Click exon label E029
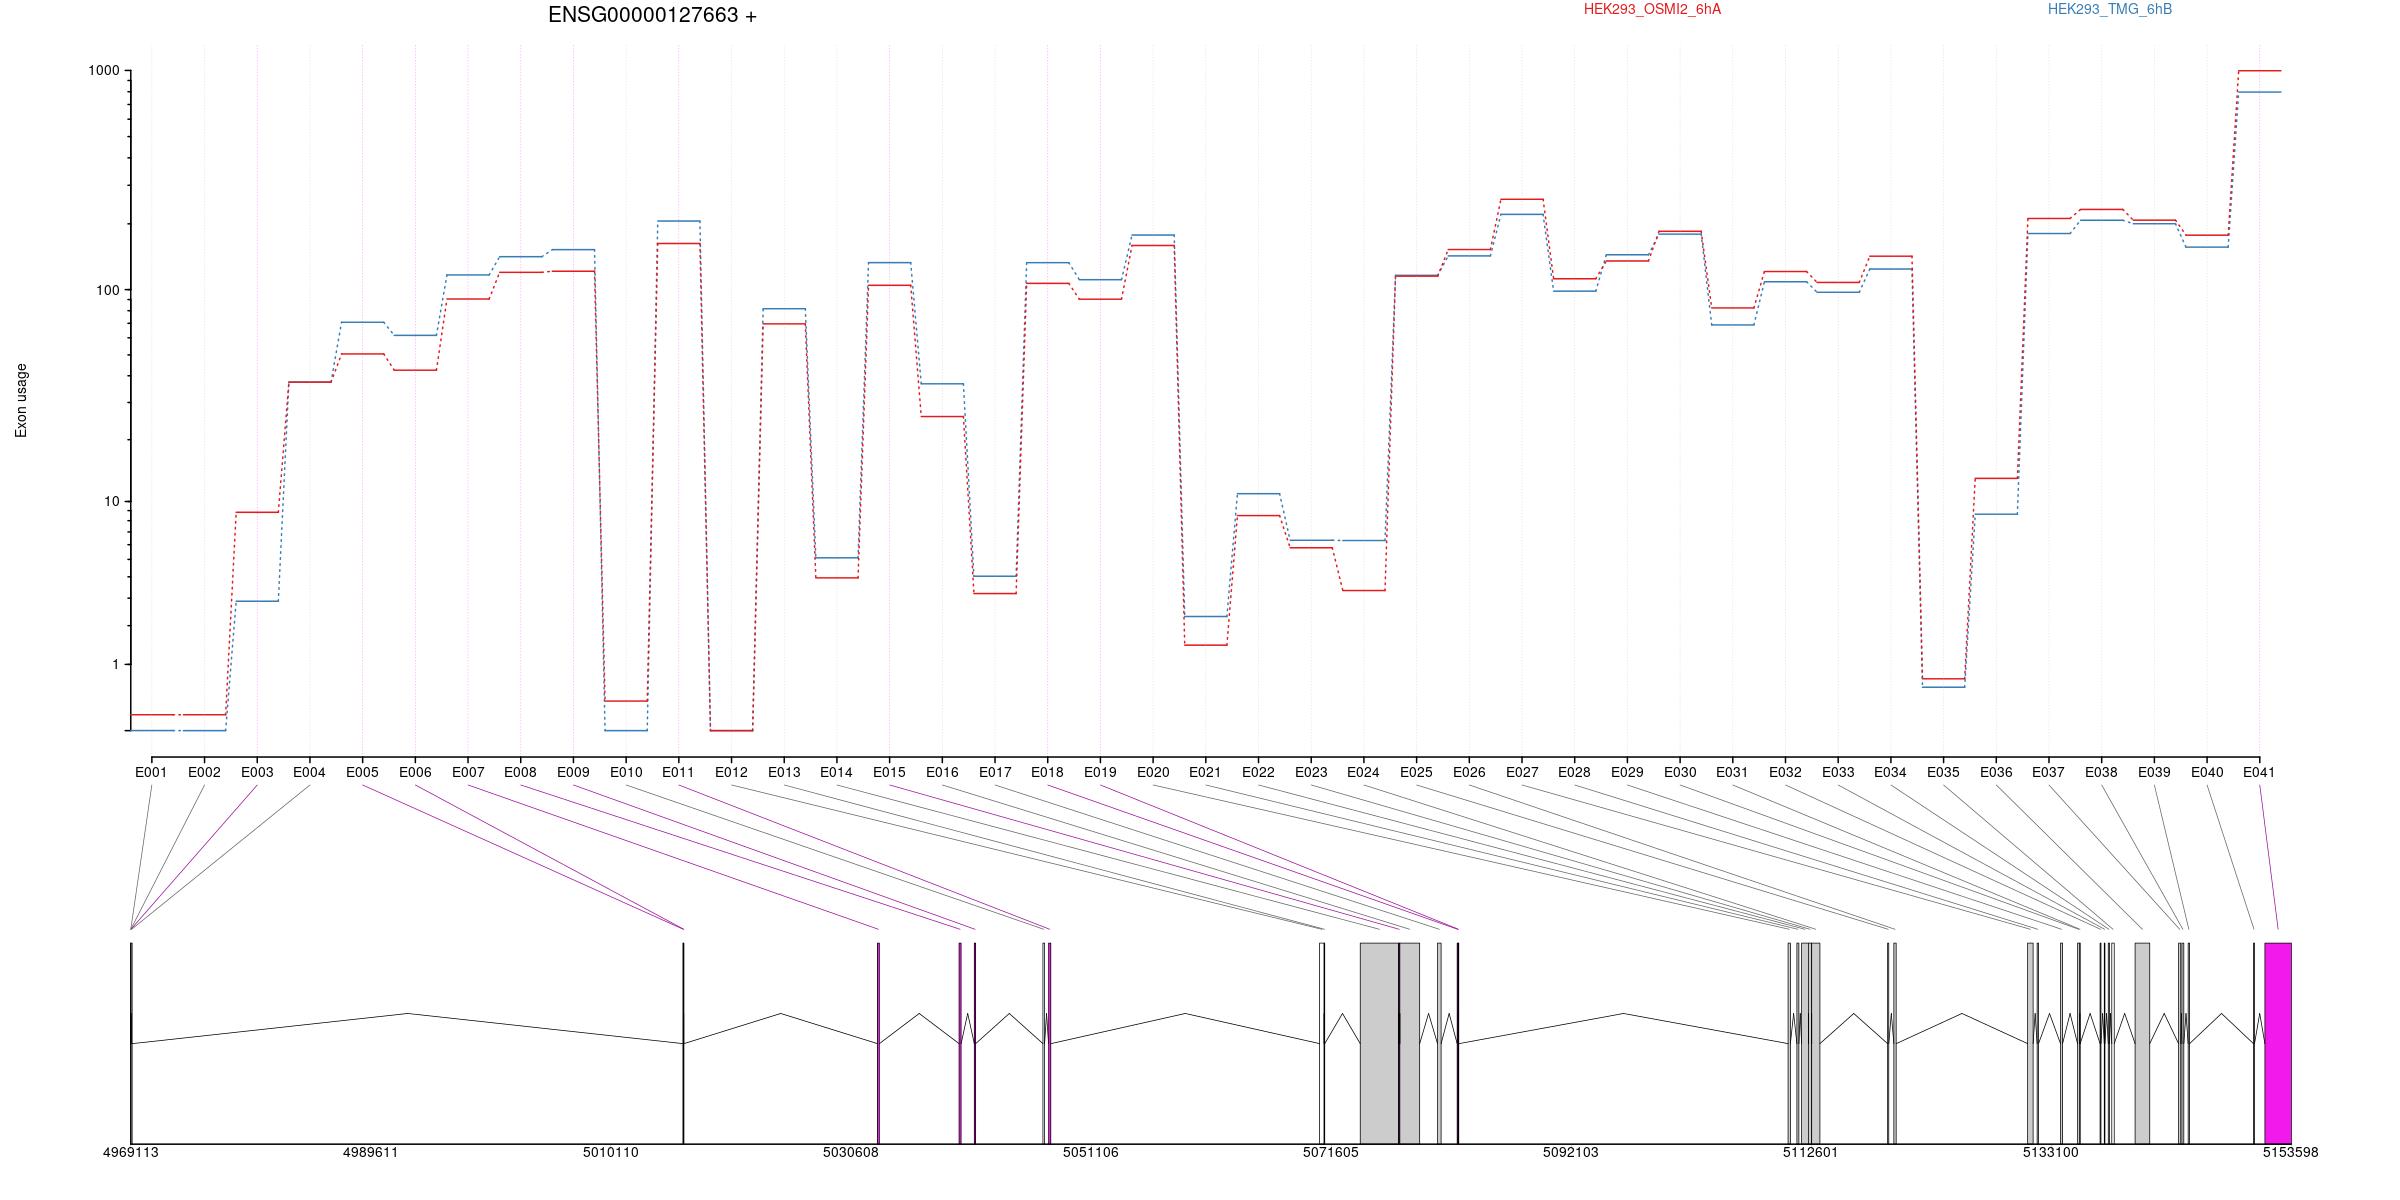 coord(1627,772)
